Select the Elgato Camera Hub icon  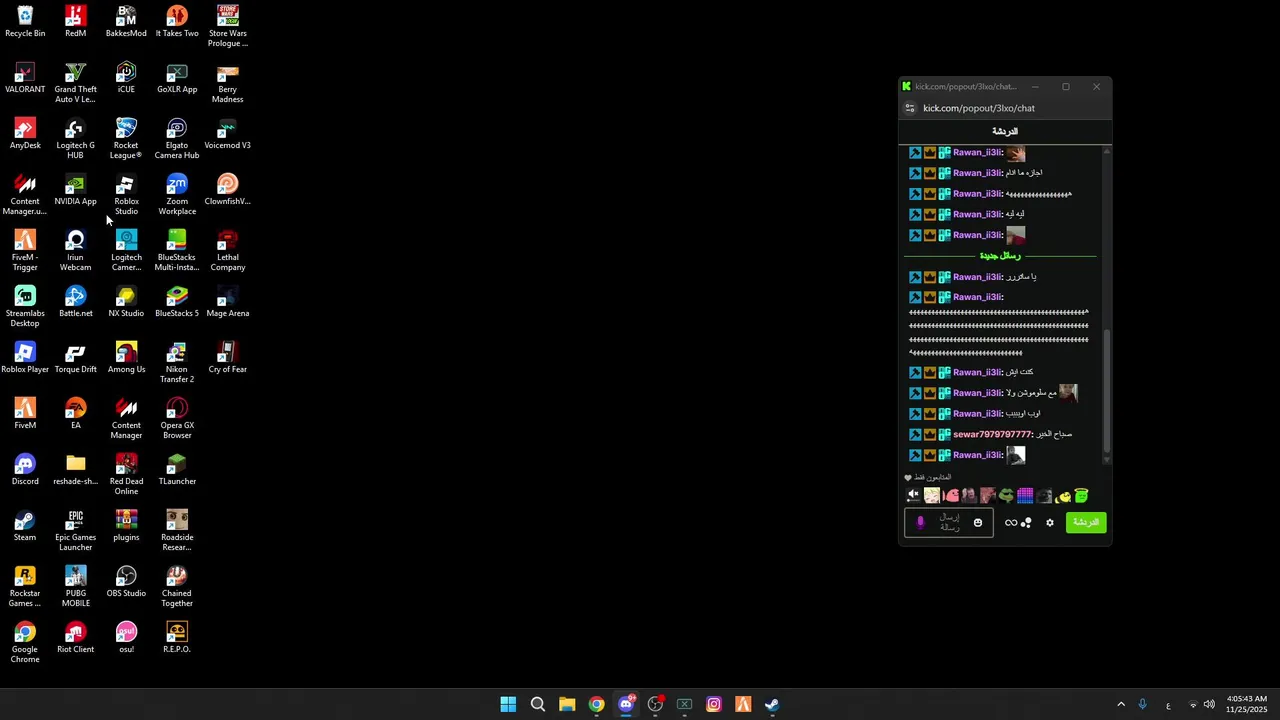click(x=177, y=138)
